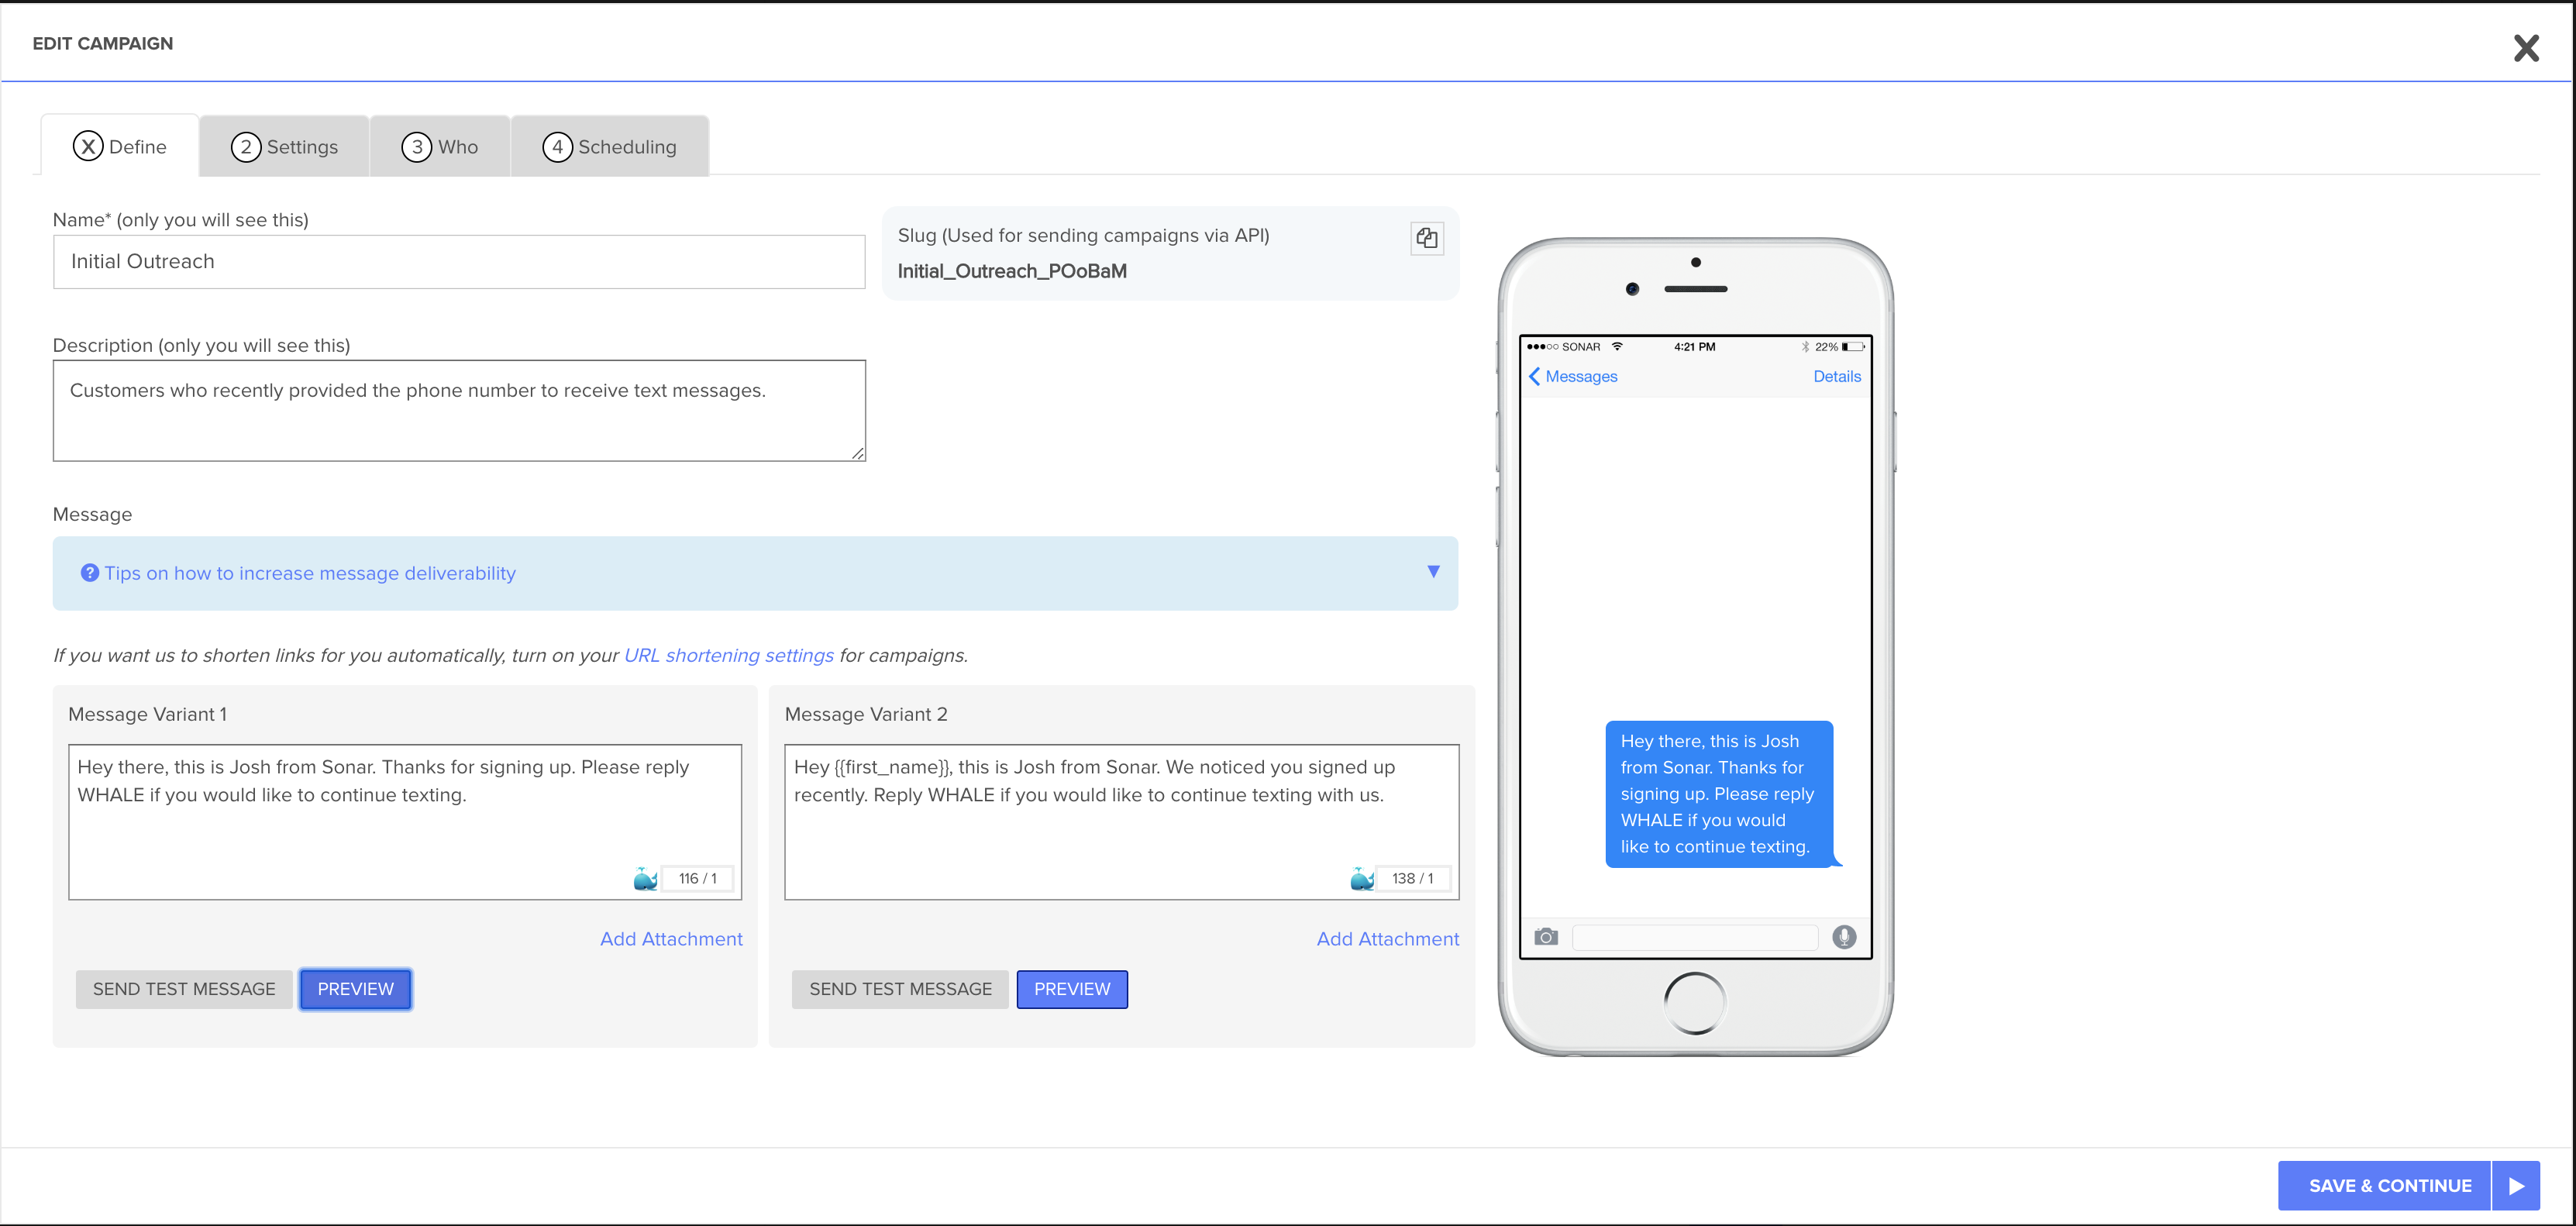
Task: Click the campaign Name input field
Action: pyautogui.click(x=459, y=262)
